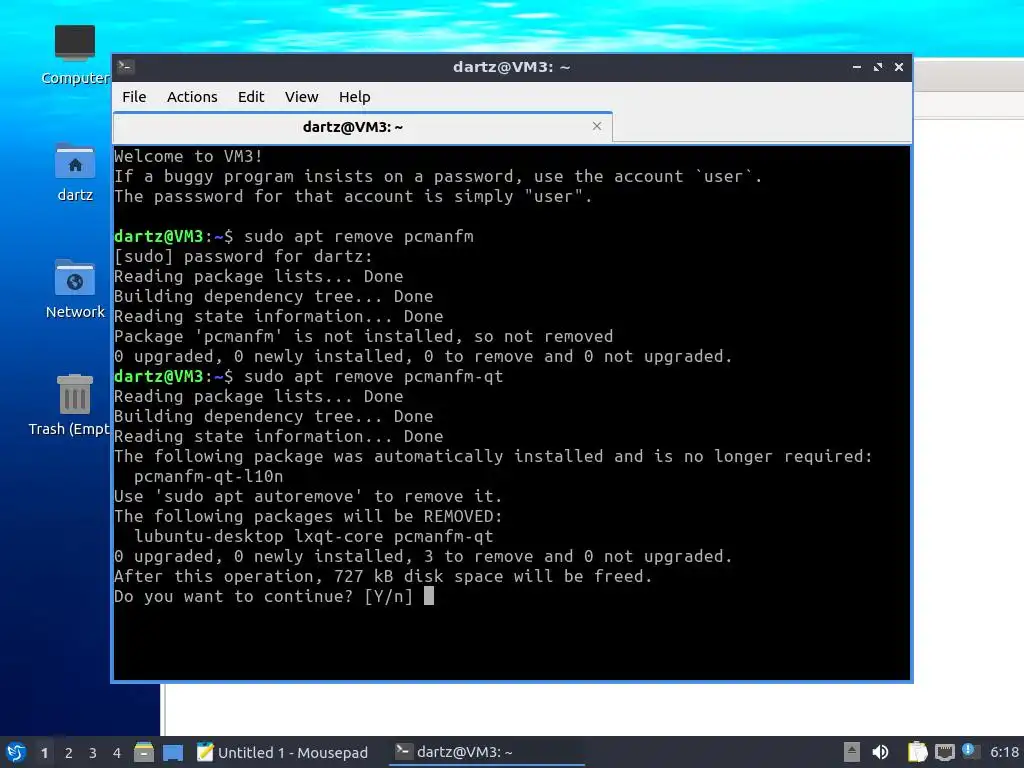1024x768 pixels.
Task: Click 'The following packages will be REMOVED:' line
Action: pos(308,517)
